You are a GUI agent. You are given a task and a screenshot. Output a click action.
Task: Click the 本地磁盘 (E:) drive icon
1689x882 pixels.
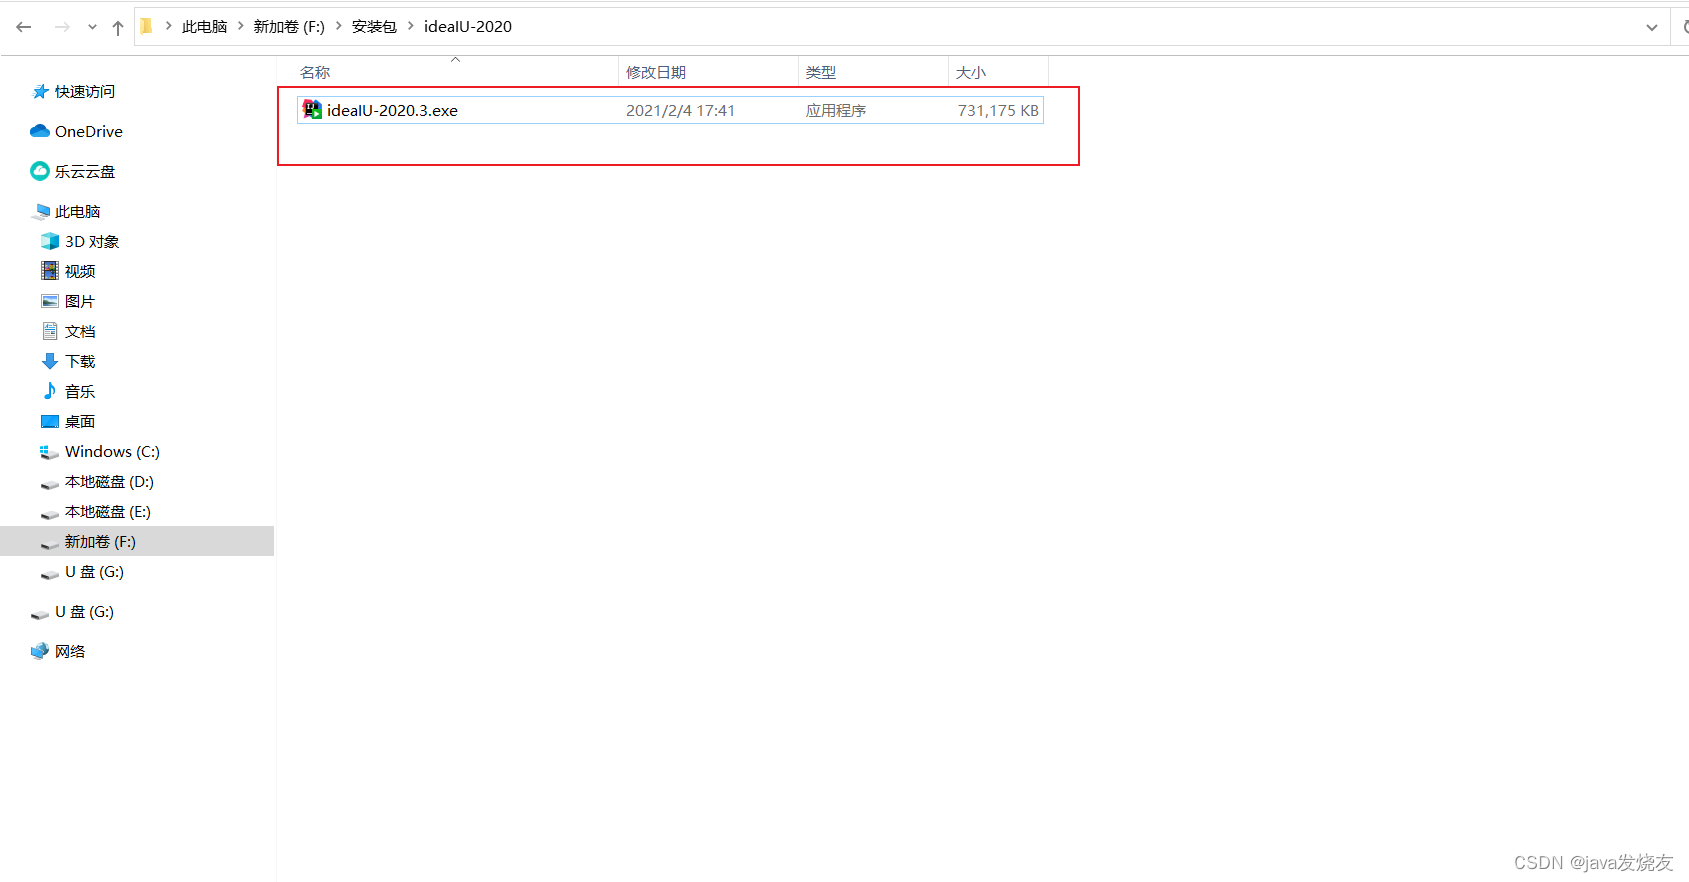click(x=50, y=514)
